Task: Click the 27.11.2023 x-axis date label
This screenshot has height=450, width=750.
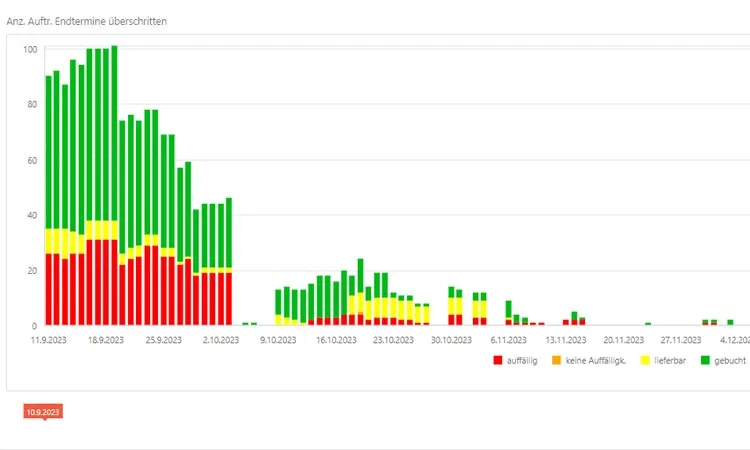Action: (681, 340)
